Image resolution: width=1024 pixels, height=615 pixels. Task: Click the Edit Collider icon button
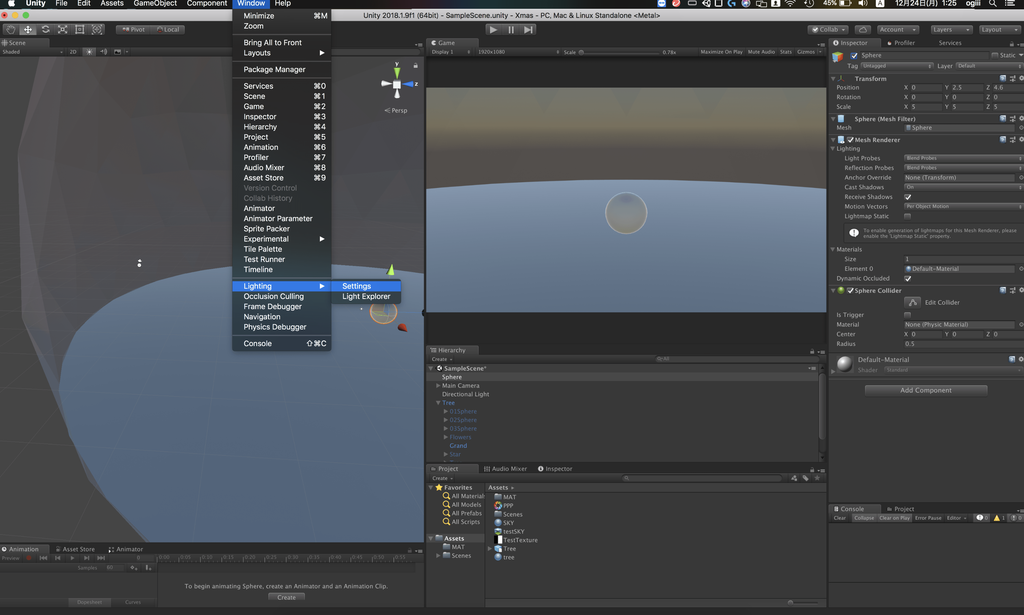click(912, 302)
